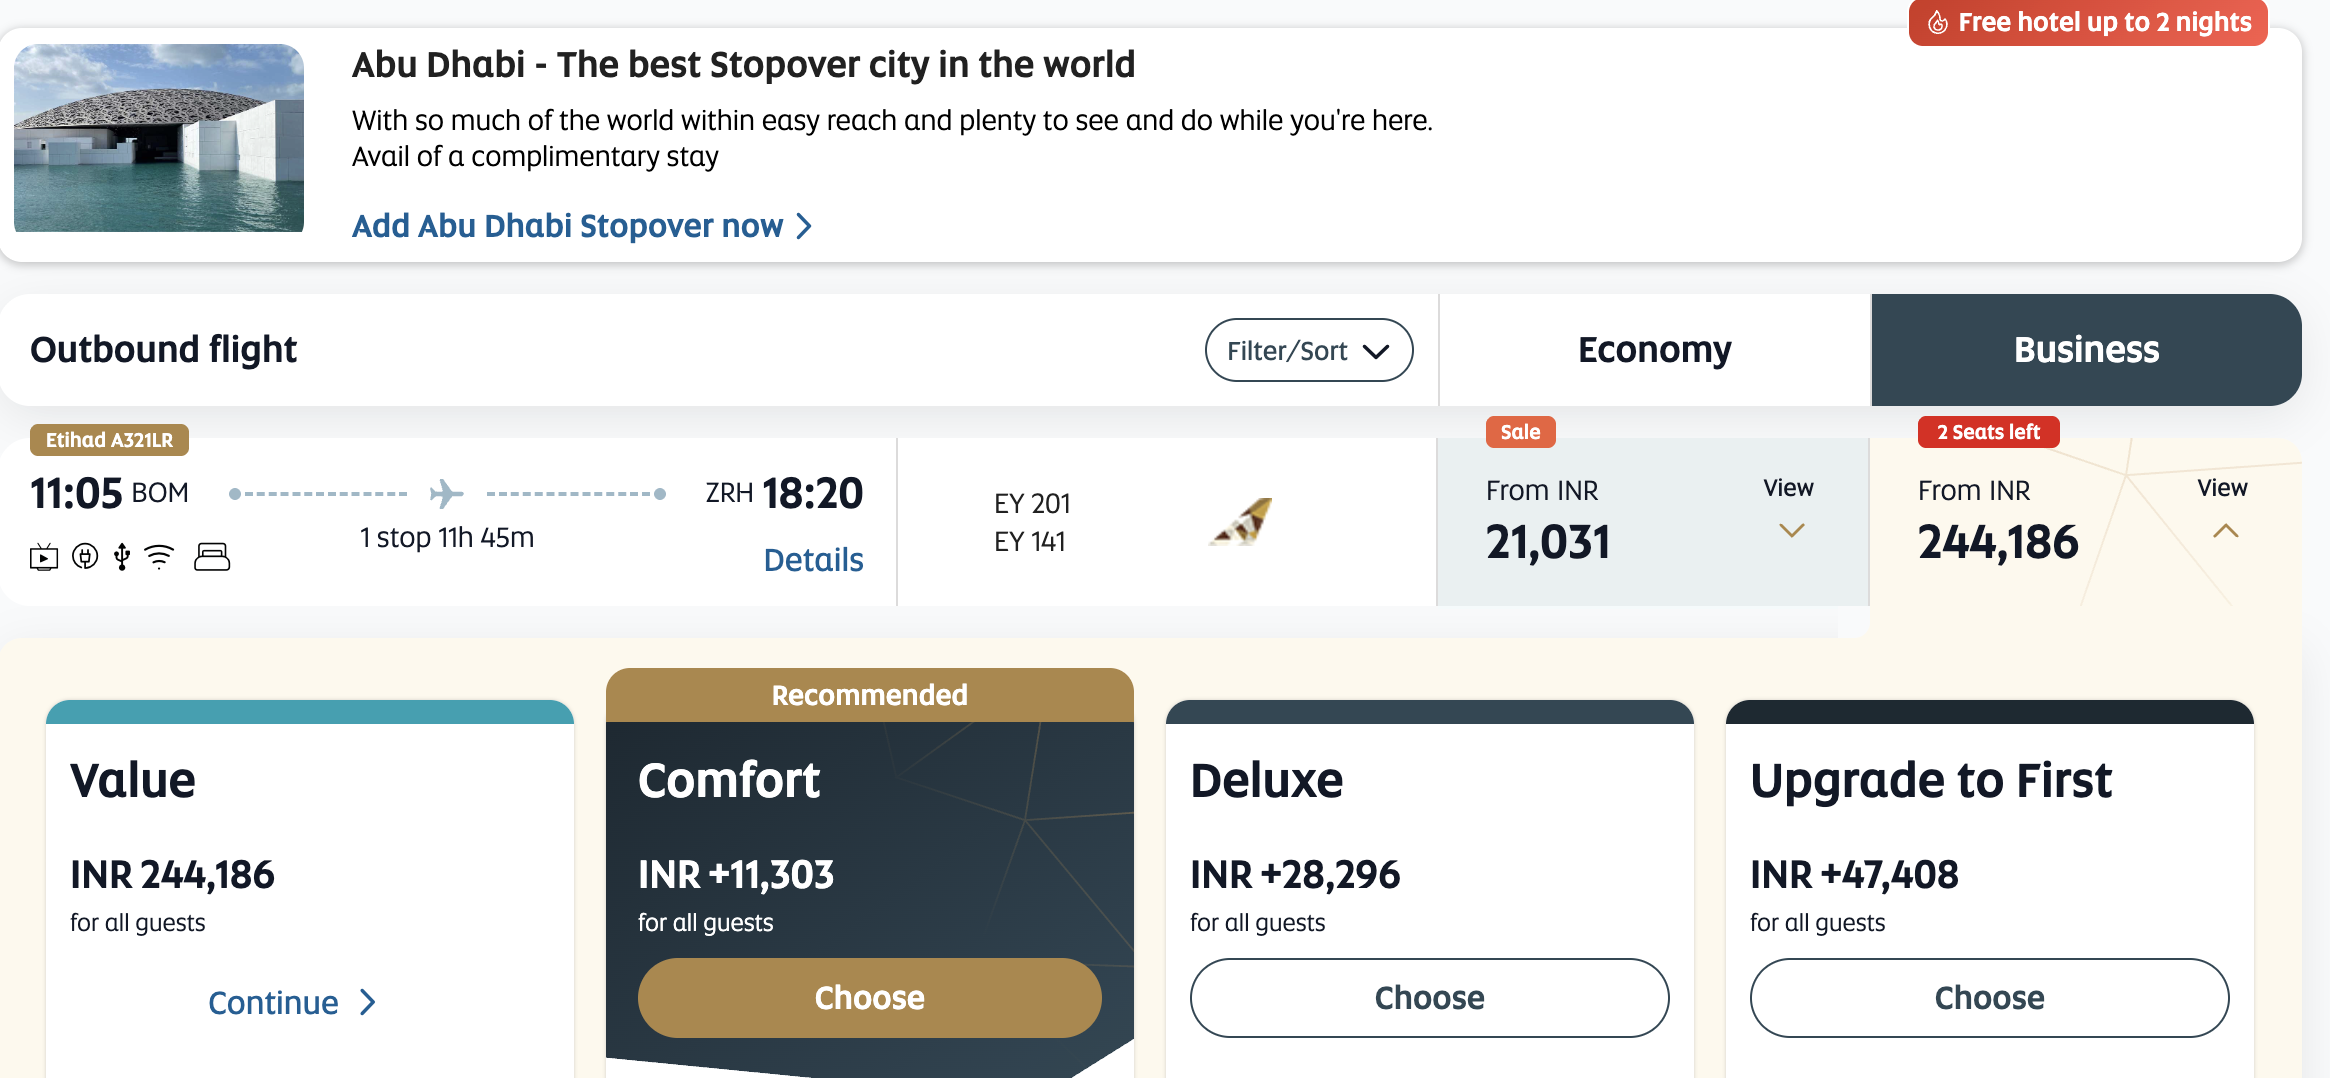2330x1078 pixels.
Task: Click the power outlet amenity icon
Action: (x=86, y=556)
